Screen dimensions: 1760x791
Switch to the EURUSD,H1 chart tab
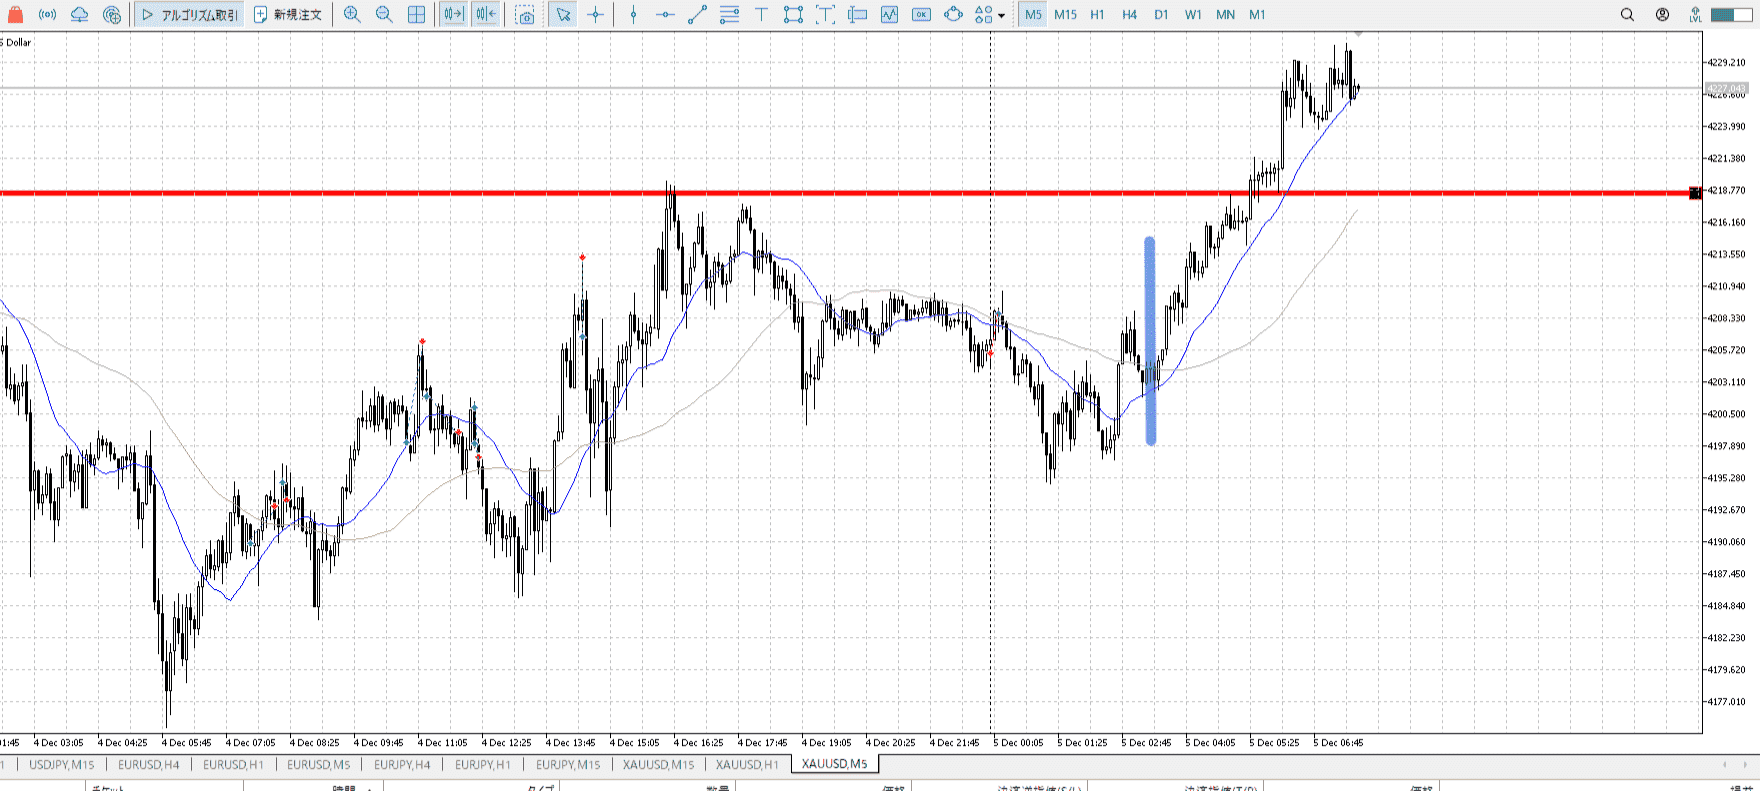tap(233, 765)
